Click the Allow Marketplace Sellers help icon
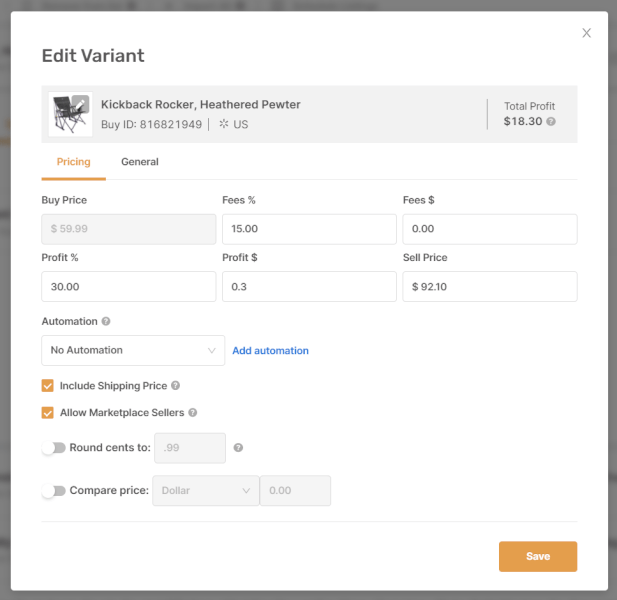The height and width of the screenshot is (600, 617). [192, 413]
